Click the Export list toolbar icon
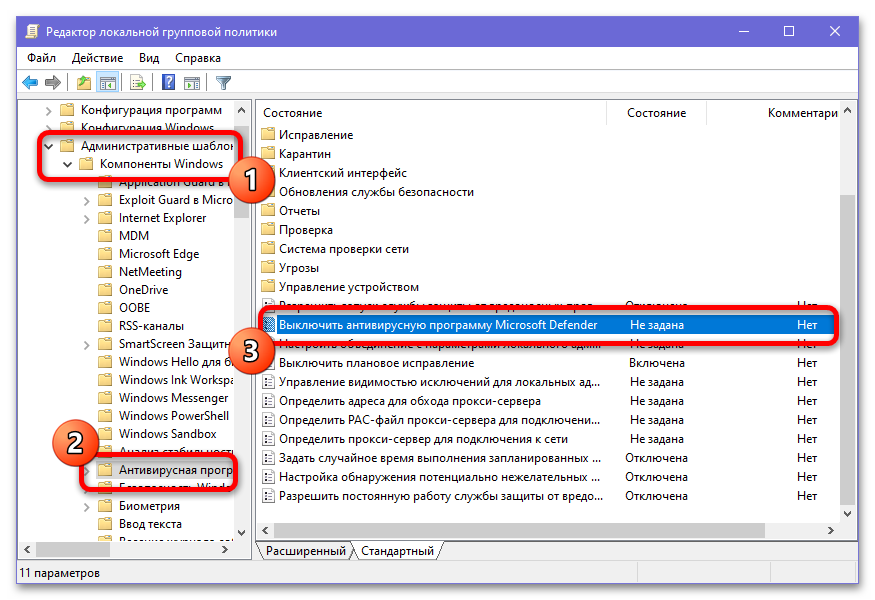The height and width of the screenshot is (600, 875). [x=138, y=83]
